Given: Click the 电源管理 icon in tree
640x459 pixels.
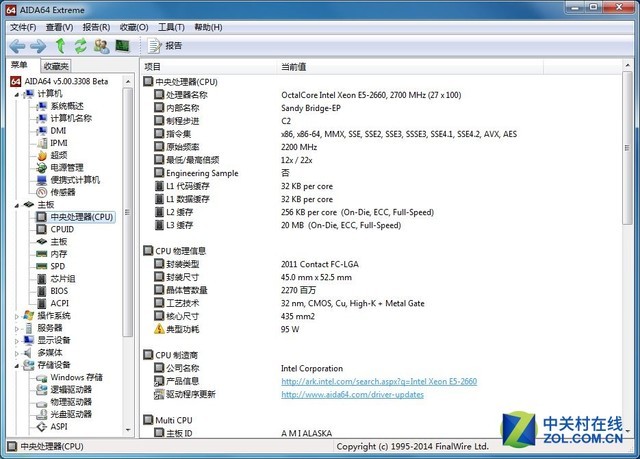Looking at the screenshot, I should pos(42,168).
